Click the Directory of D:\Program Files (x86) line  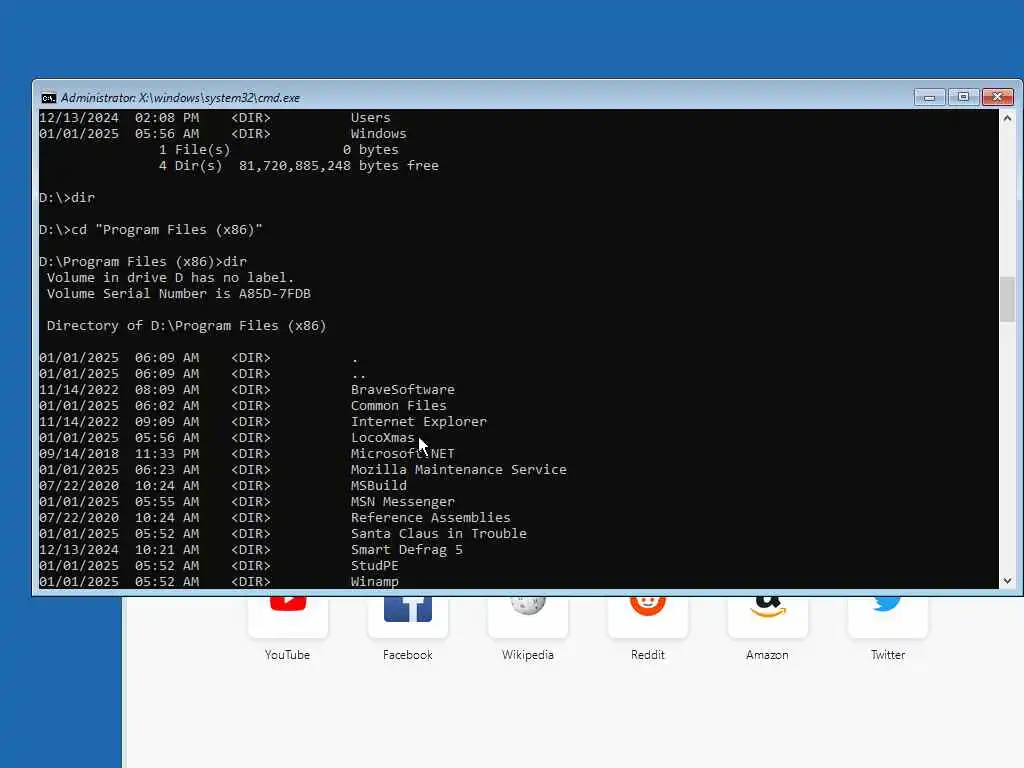click(x=186, y=326)
